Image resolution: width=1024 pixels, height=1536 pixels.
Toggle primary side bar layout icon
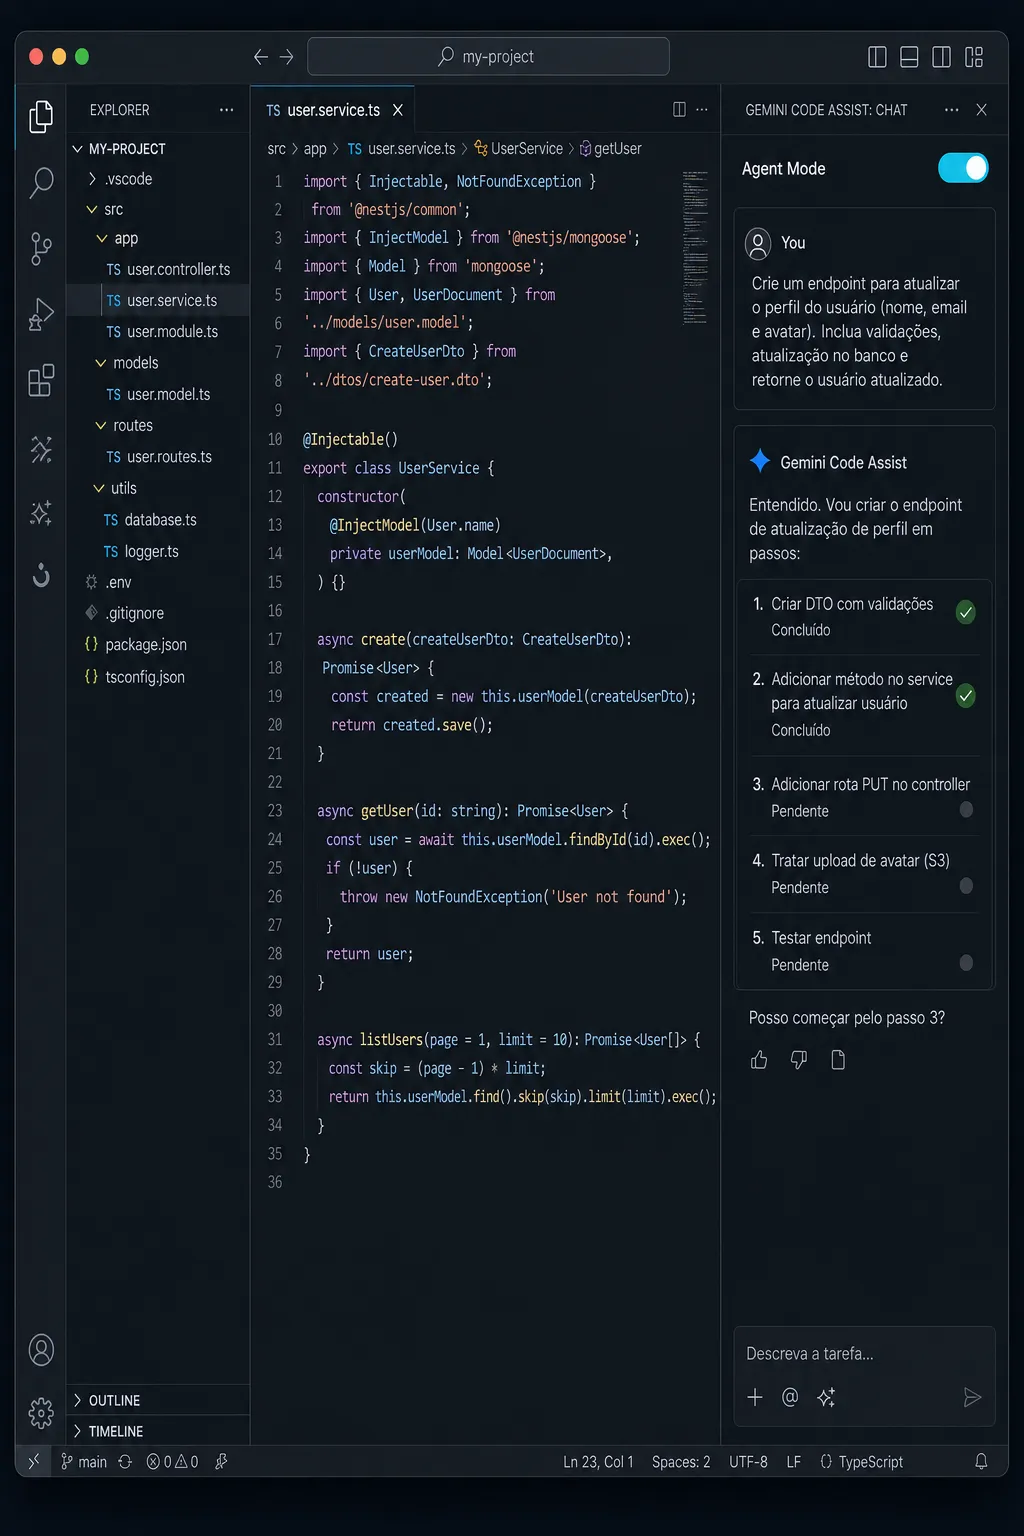point(877,57)
